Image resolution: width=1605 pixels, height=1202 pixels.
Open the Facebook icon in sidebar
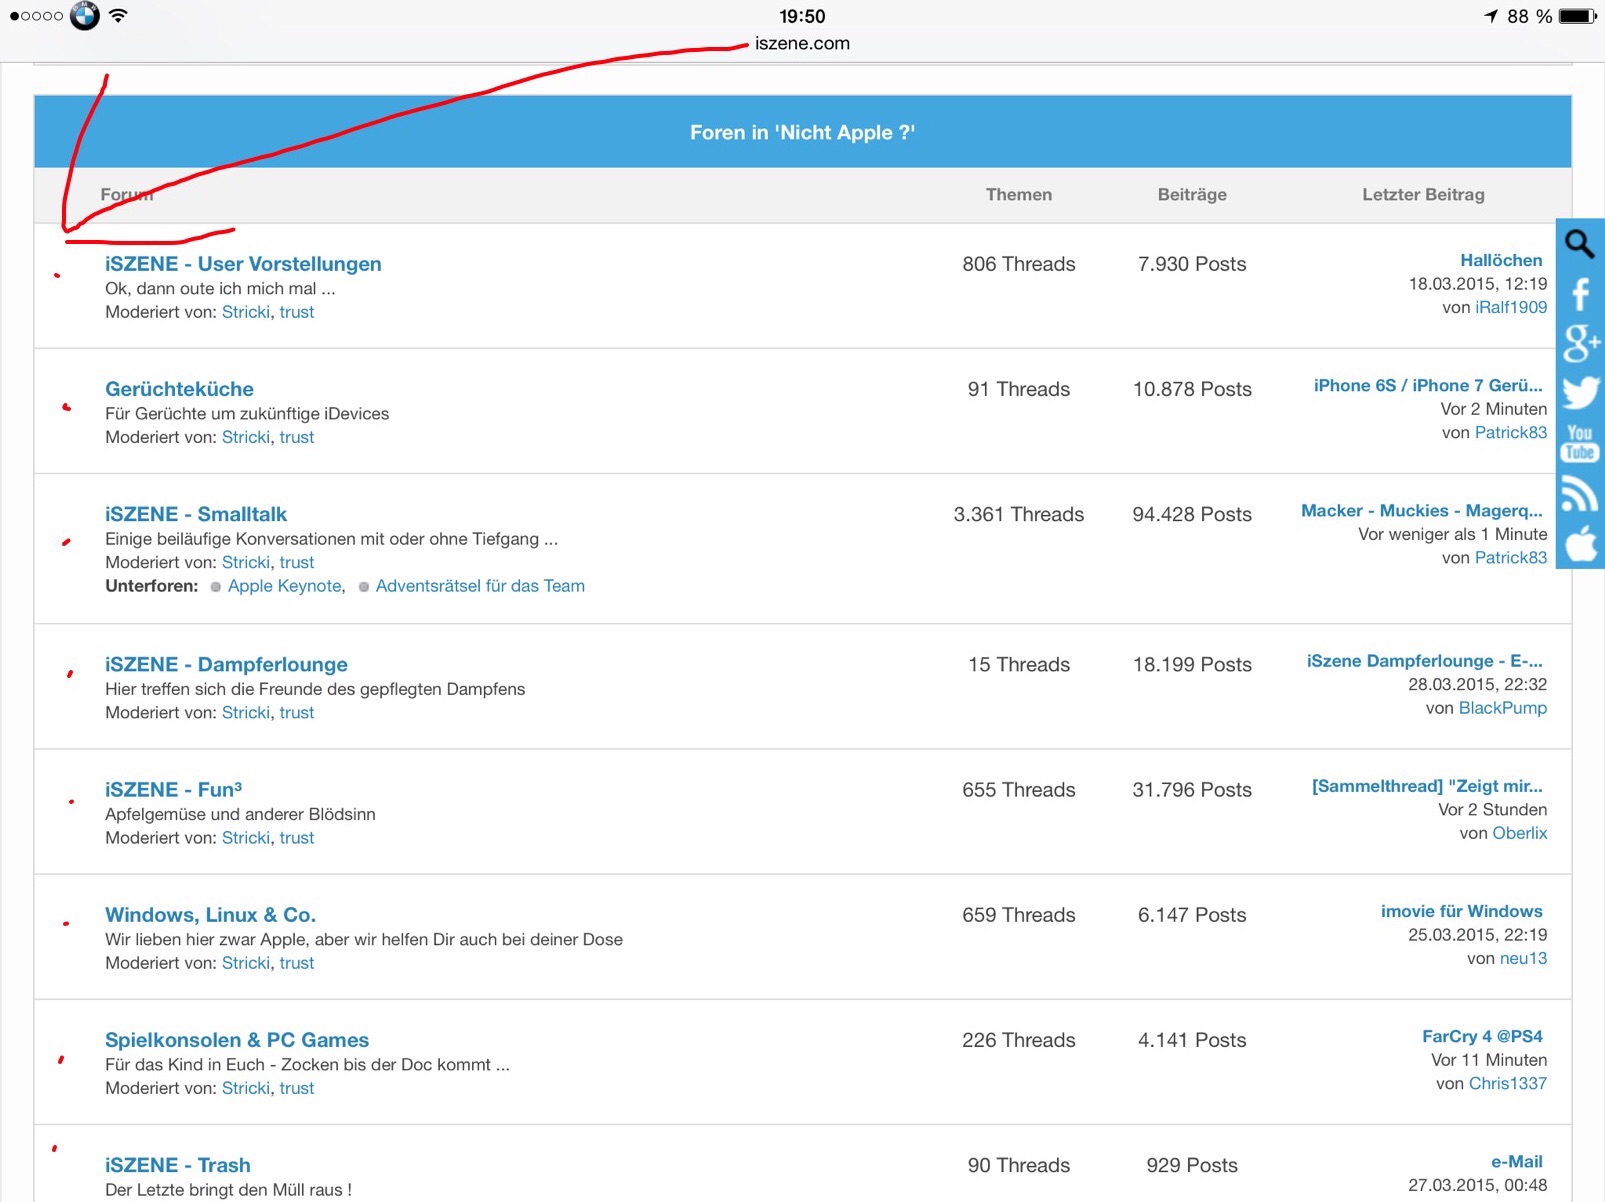tap(1580, 294)
